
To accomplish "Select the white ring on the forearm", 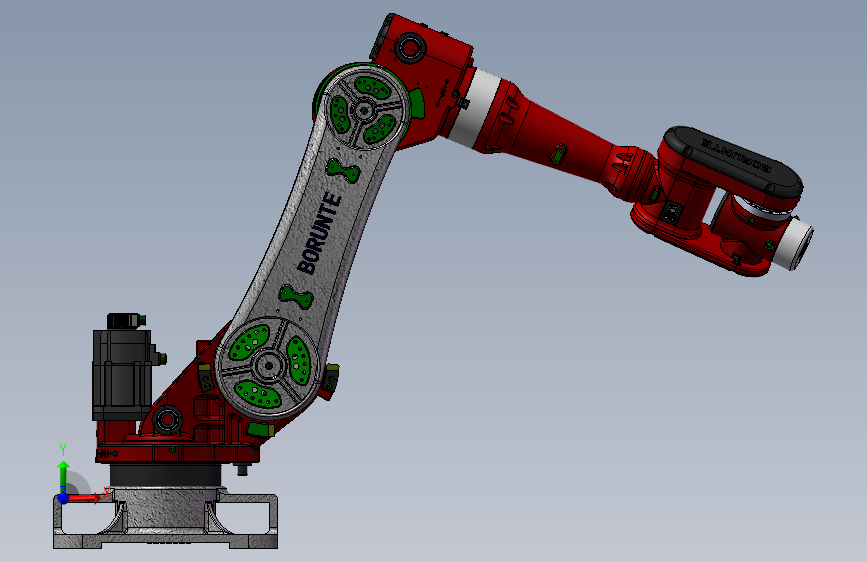I will tap(473, 108).
